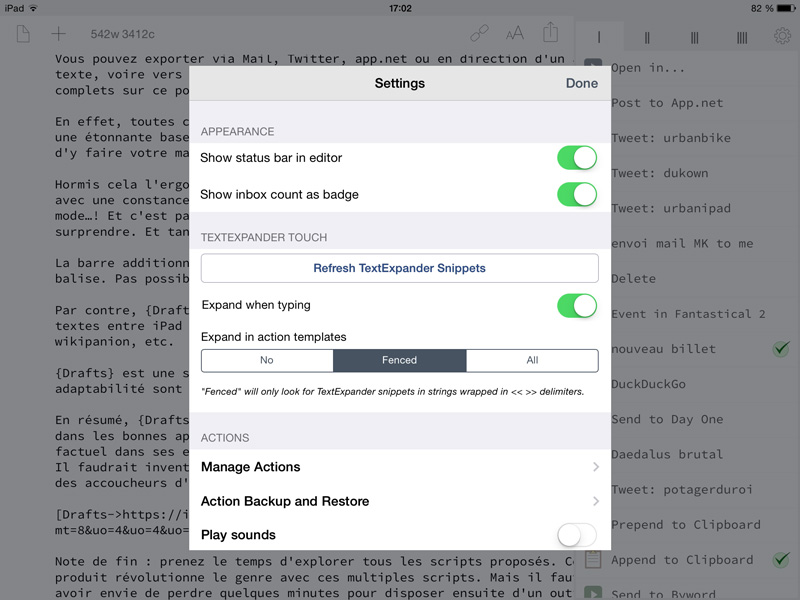Tap the Action Backup and Restore label
This screenshot has width=800, height=600.
(285, 501)
